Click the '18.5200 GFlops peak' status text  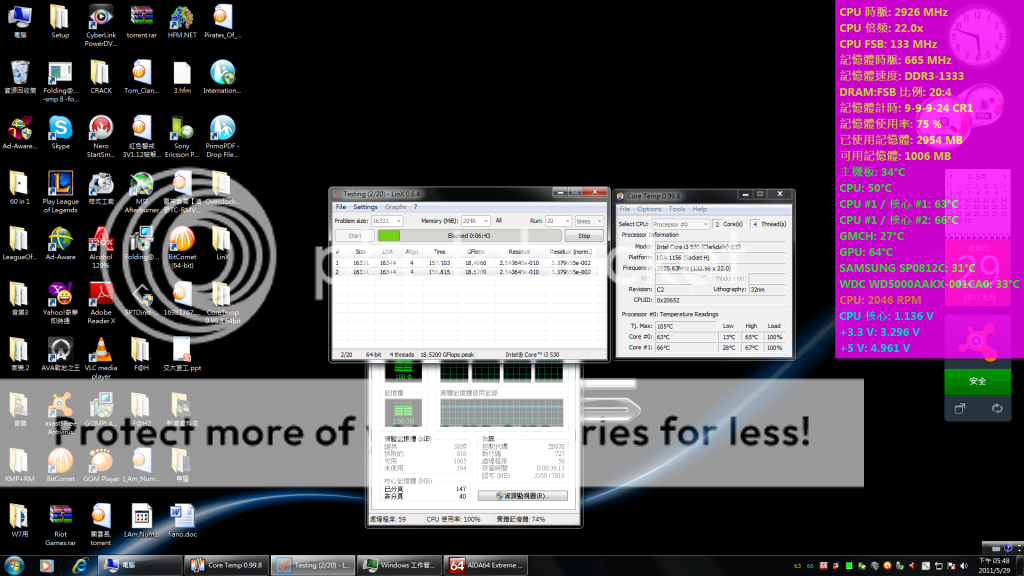[x=447, y=355]
